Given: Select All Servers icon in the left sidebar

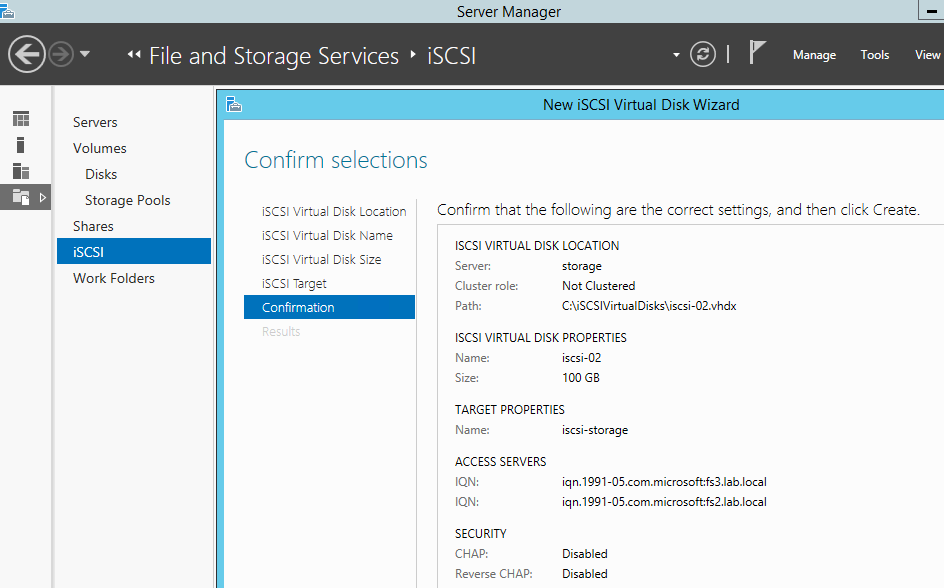Looking at the screenshot, I should pos(21,171).
